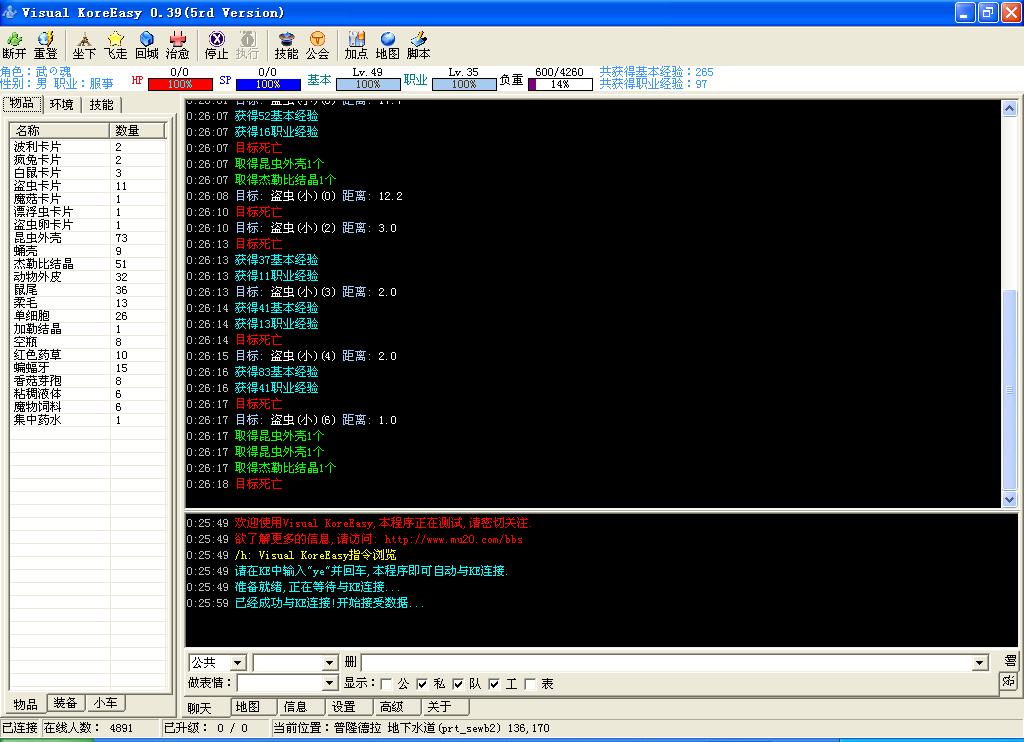1024x742 pixels.
Task: Open the 脚本 (script) toolbar icon
Action: point(418,45)
